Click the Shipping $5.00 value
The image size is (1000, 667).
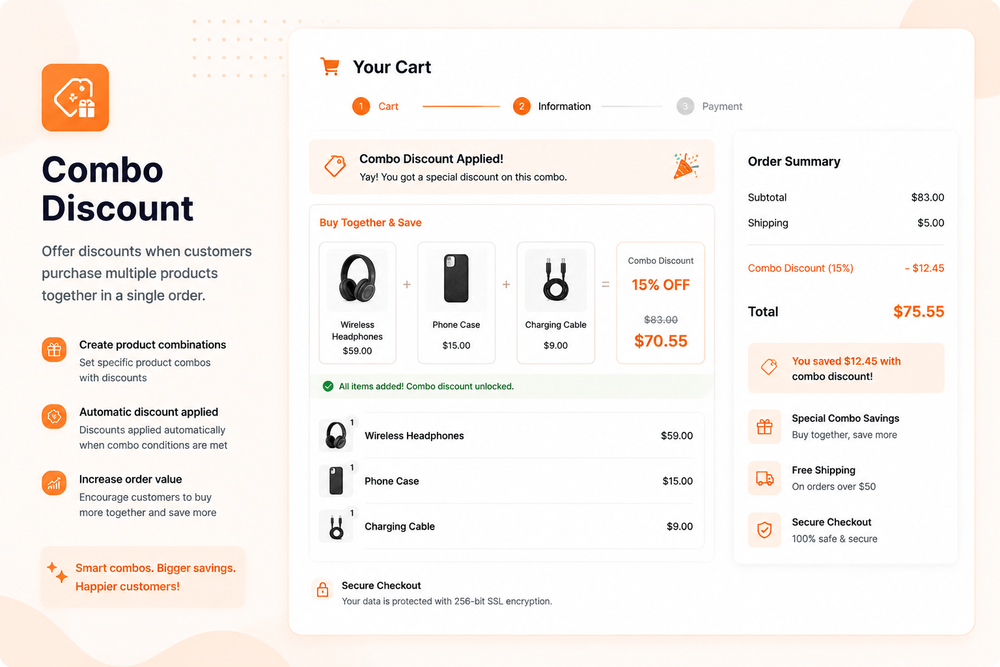[931, 223]
